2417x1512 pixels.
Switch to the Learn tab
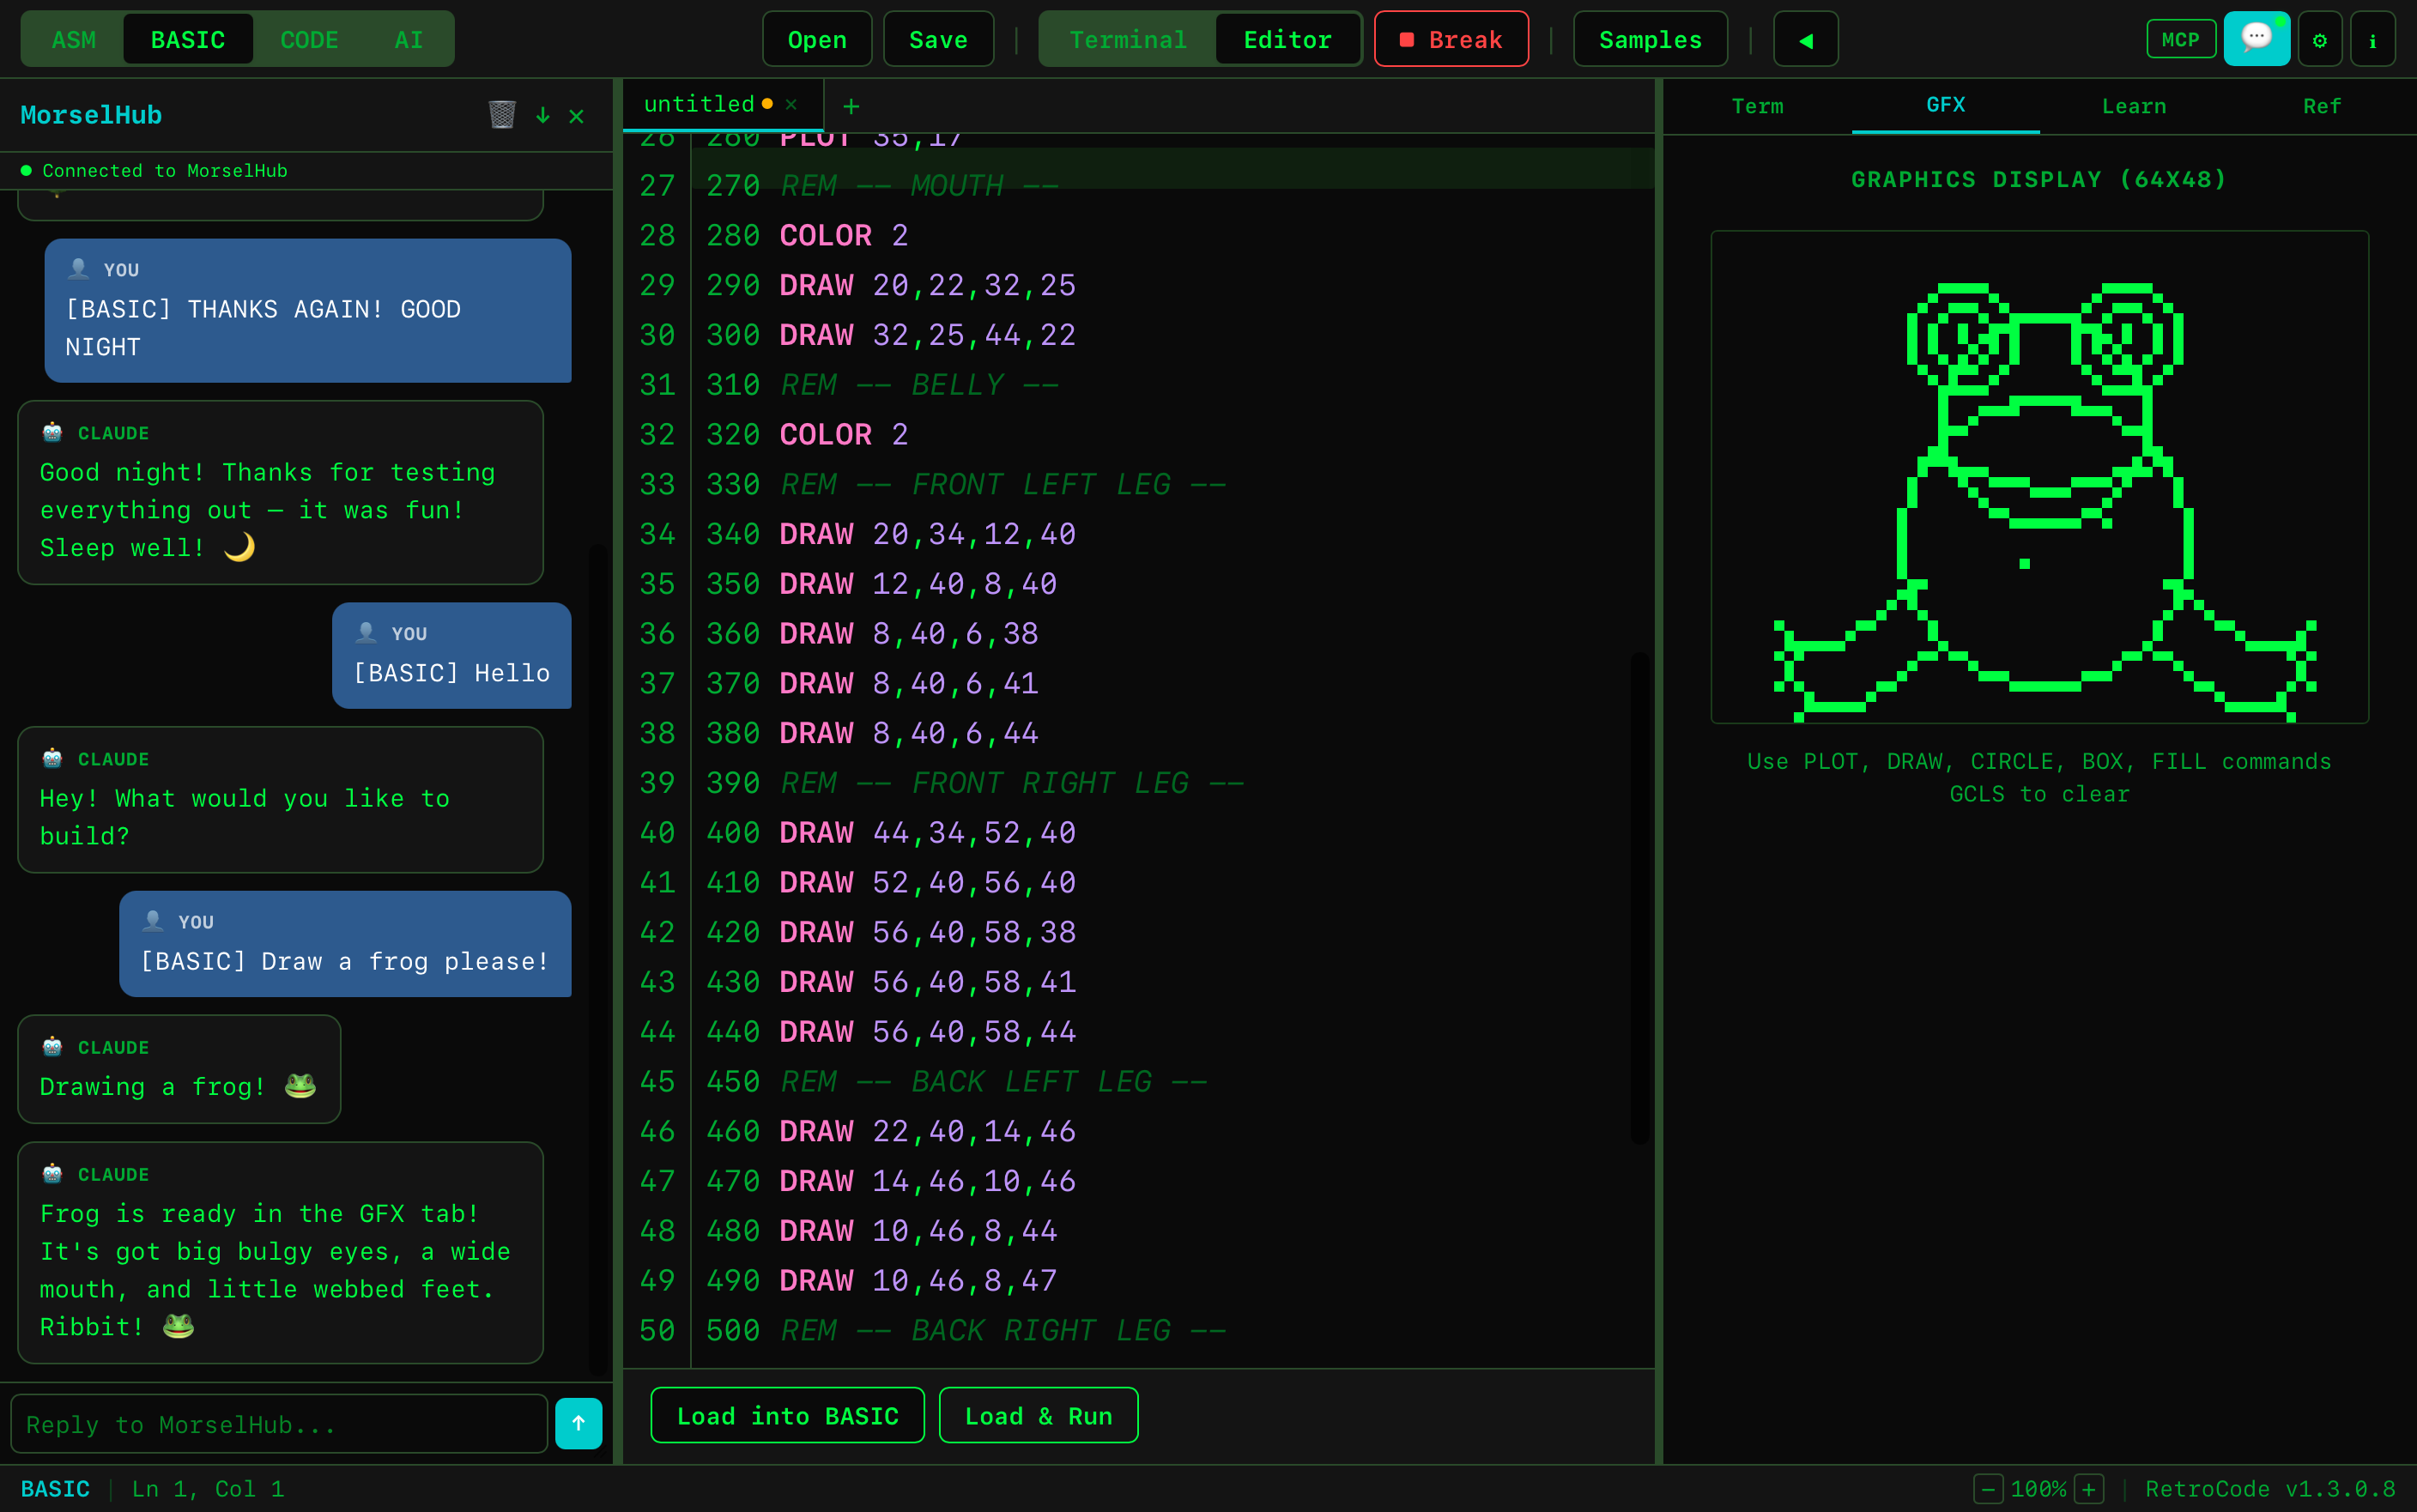coord(2134,106)
